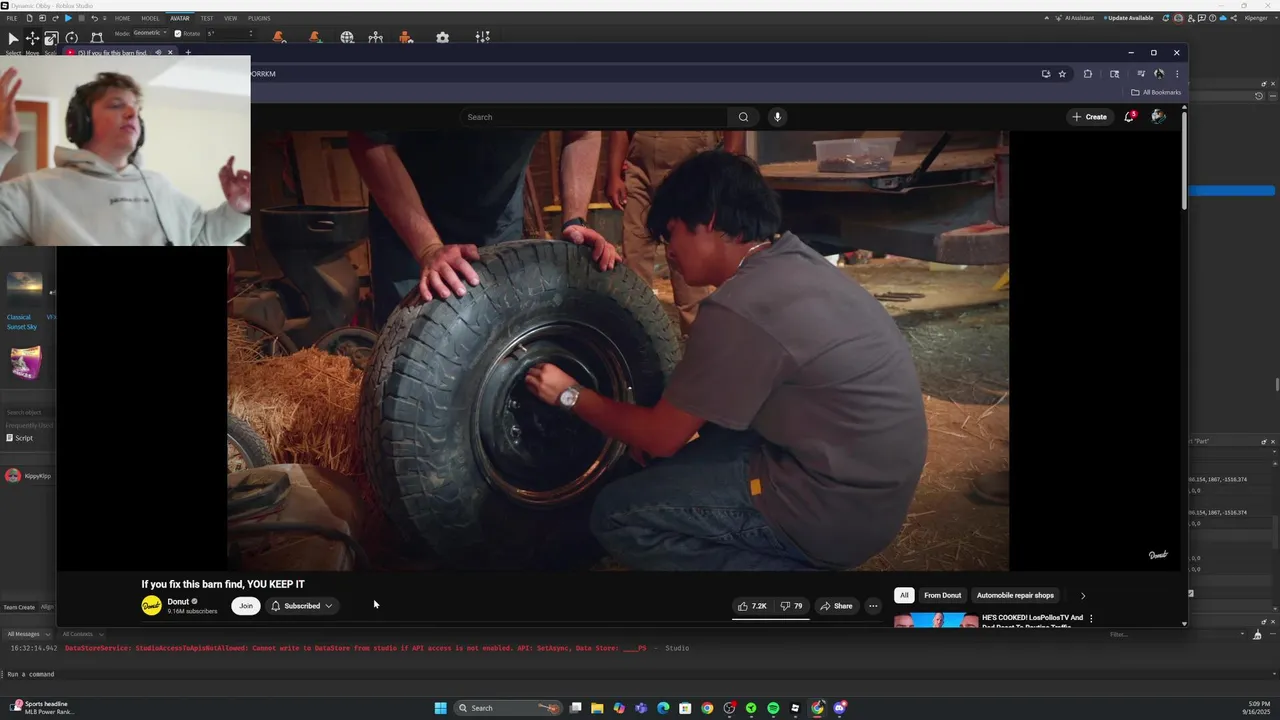Screen dimensions: 1280x720
Task: Click the Donut channel name
Action: point(178,602)
